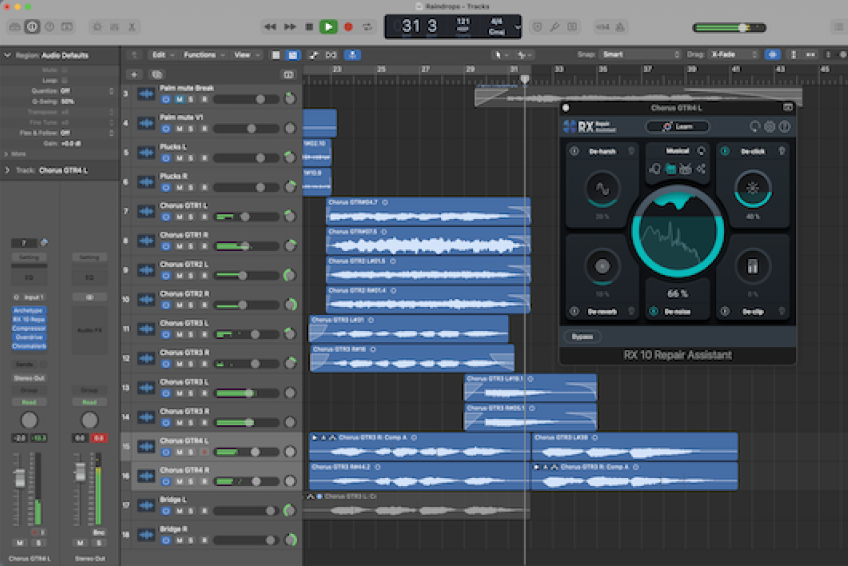Toggle the Inspector button in the control bar
Image resolution: width=848 pixels, height=566 pixels.
tap(32, 26)
